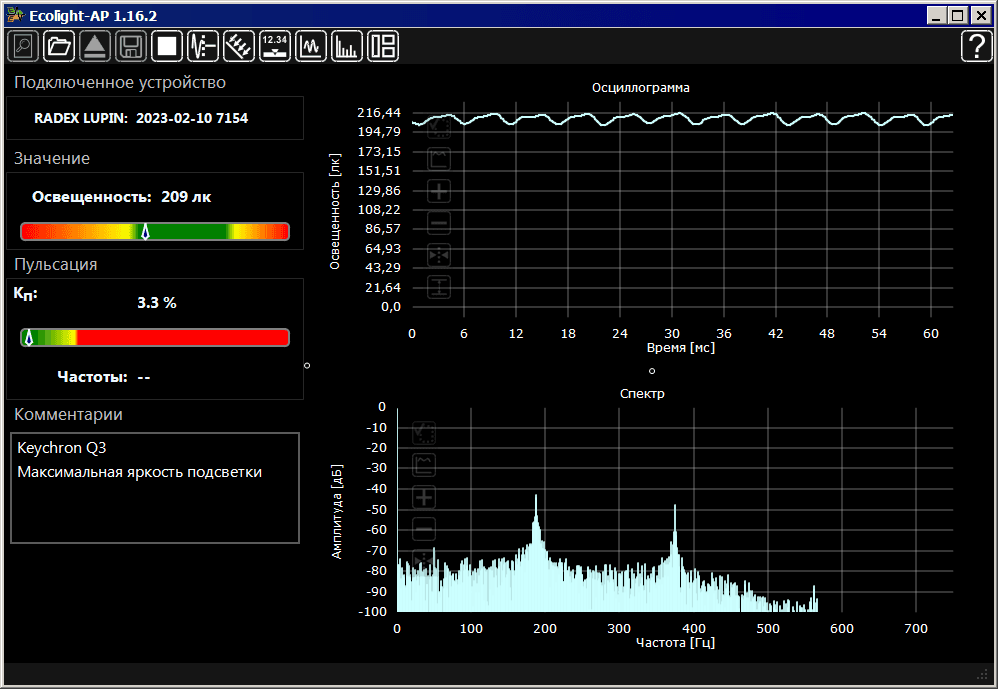The image size is (998, 689).
Task: Click the oscillogram autoscale curve icon
Action: click(x=439, y=158)
